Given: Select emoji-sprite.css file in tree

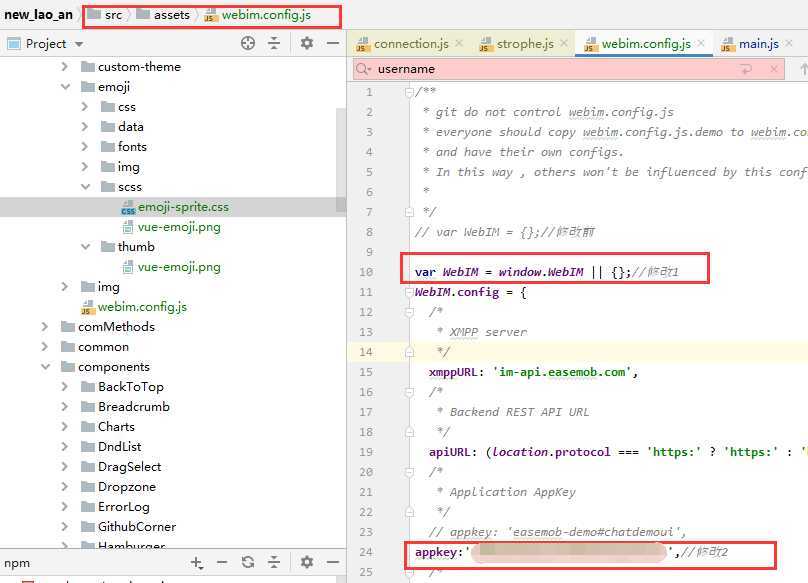Looking at the screenshot, I should click(183, 207).
